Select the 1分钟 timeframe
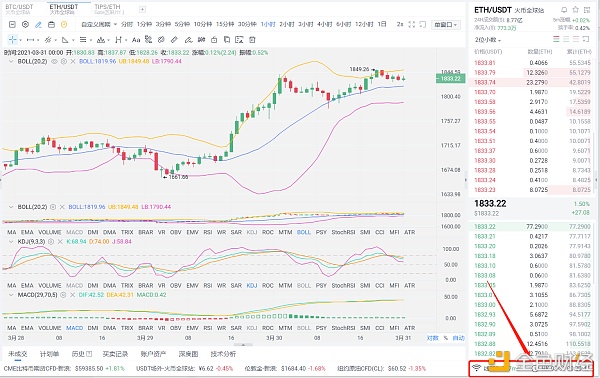The width and height of the screenshot is (600, 378). tap(144, 24)
